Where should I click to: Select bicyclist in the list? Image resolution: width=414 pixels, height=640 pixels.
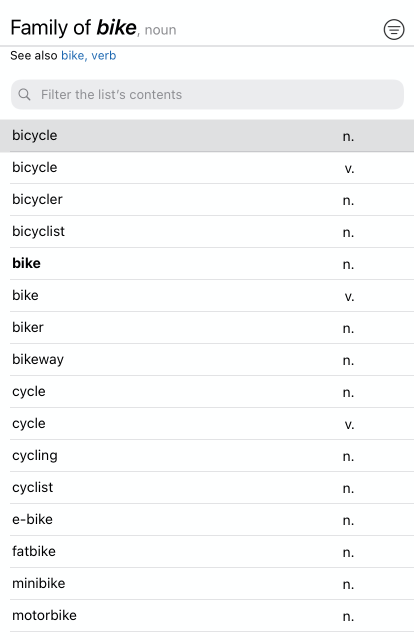pyautogui.click(x=212, y=231)
